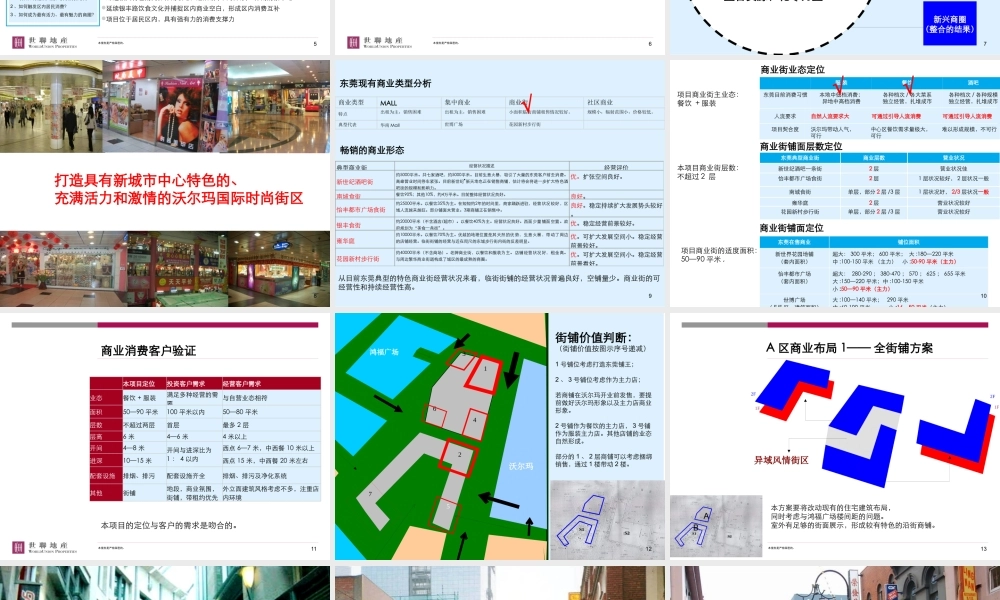Select the partially visible slide numbered 5

coord(165,27)
